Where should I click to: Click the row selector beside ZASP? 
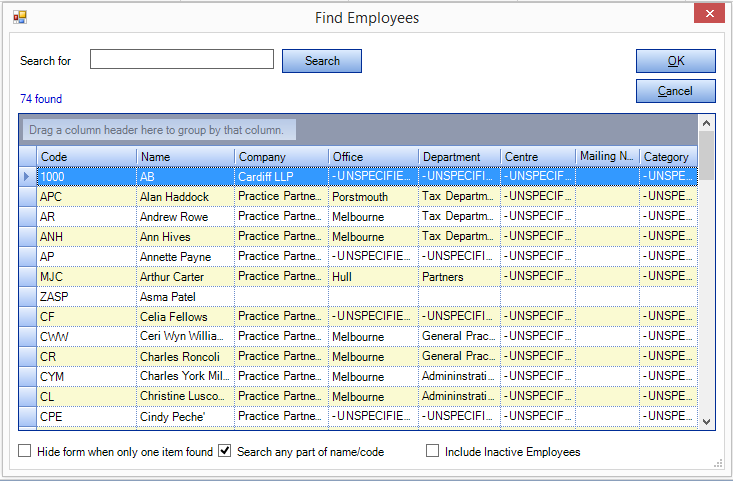[x=28, y=297]
